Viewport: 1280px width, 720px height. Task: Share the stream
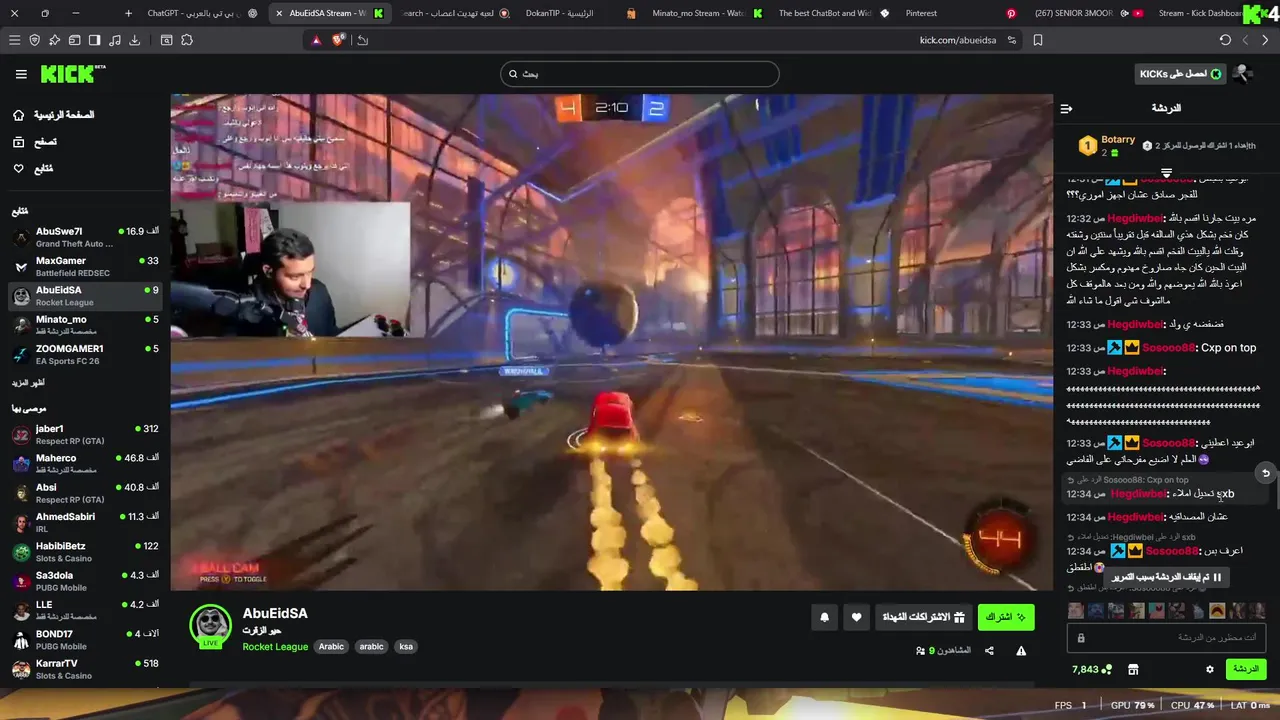click(x=989, y=651)
